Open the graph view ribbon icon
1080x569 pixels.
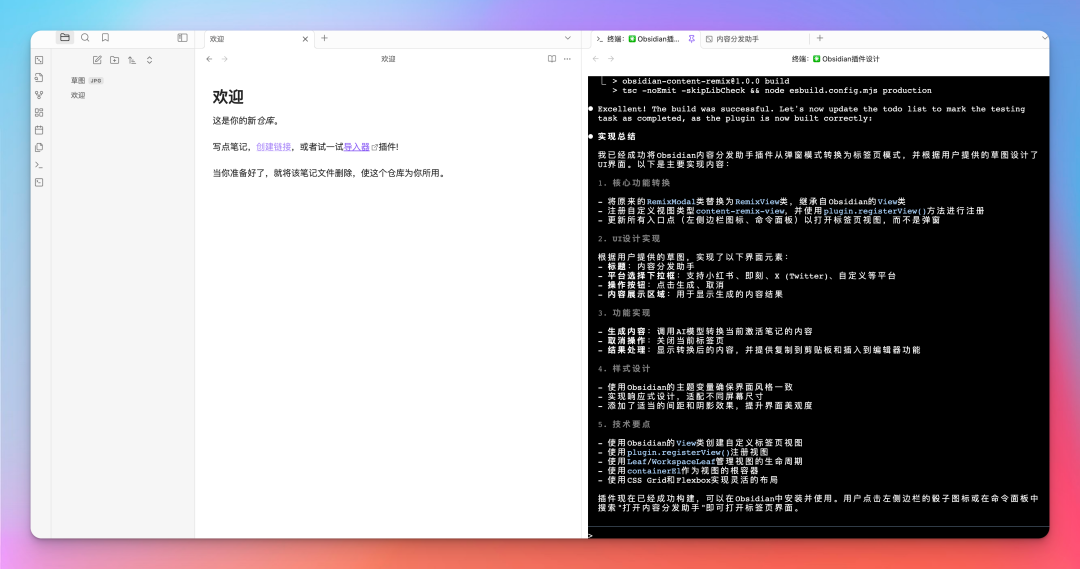click(x=39, y=95)
